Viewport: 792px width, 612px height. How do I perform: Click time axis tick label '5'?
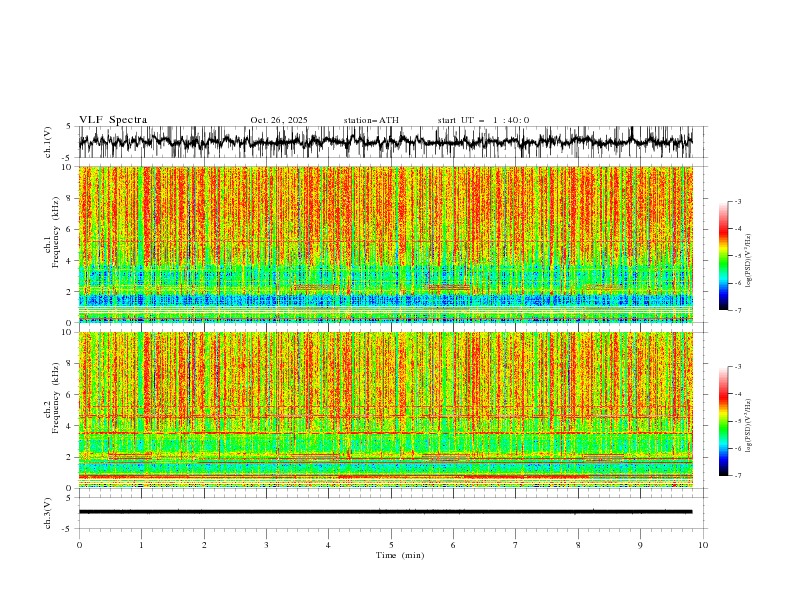coord(391,545)
